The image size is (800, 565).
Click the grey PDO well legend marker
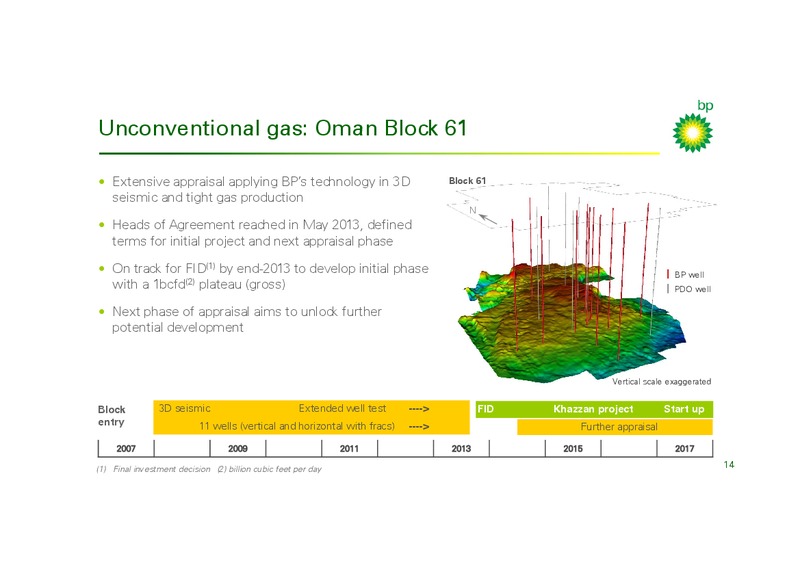point(668,289)
